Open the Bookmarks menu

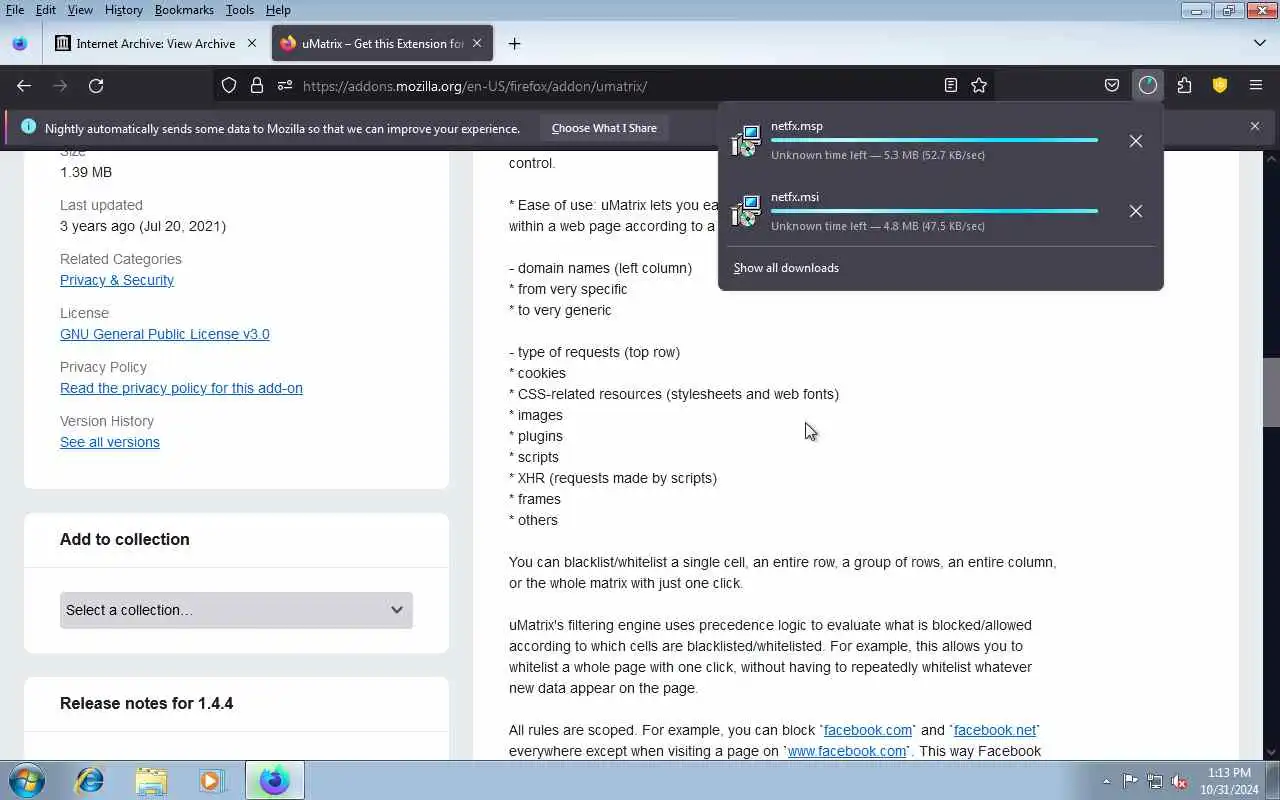(x=184, y=10)
